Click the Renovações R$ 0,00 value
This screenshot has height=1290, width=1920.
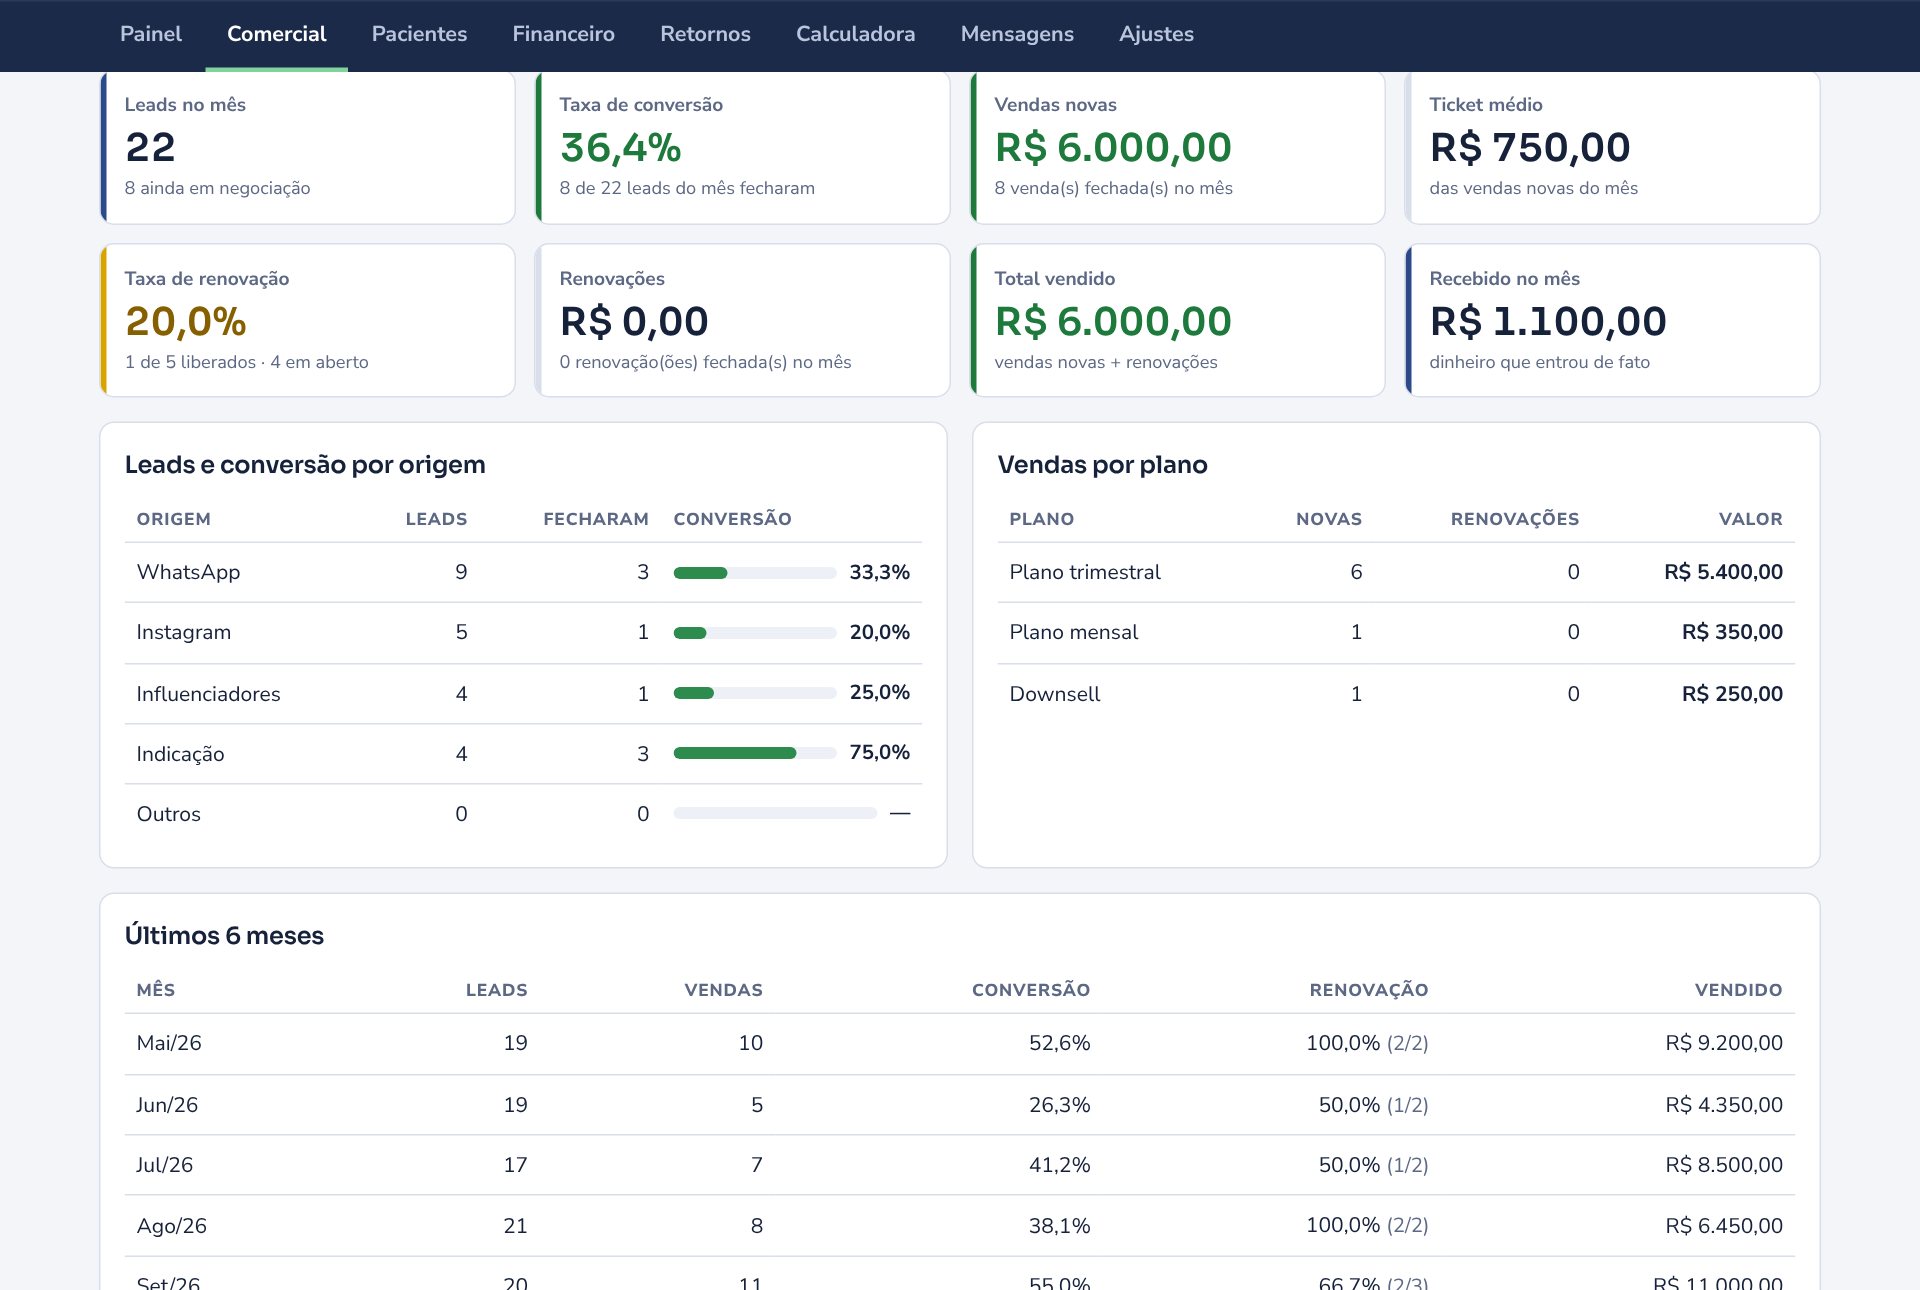coord(634,322)
